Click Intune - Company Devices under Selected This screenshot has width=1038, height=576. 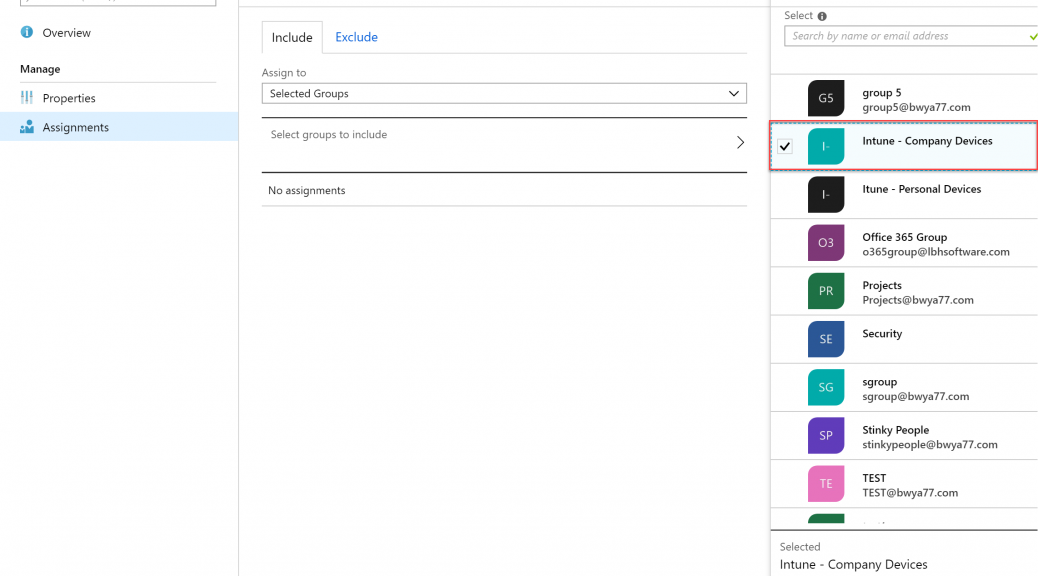853,565
